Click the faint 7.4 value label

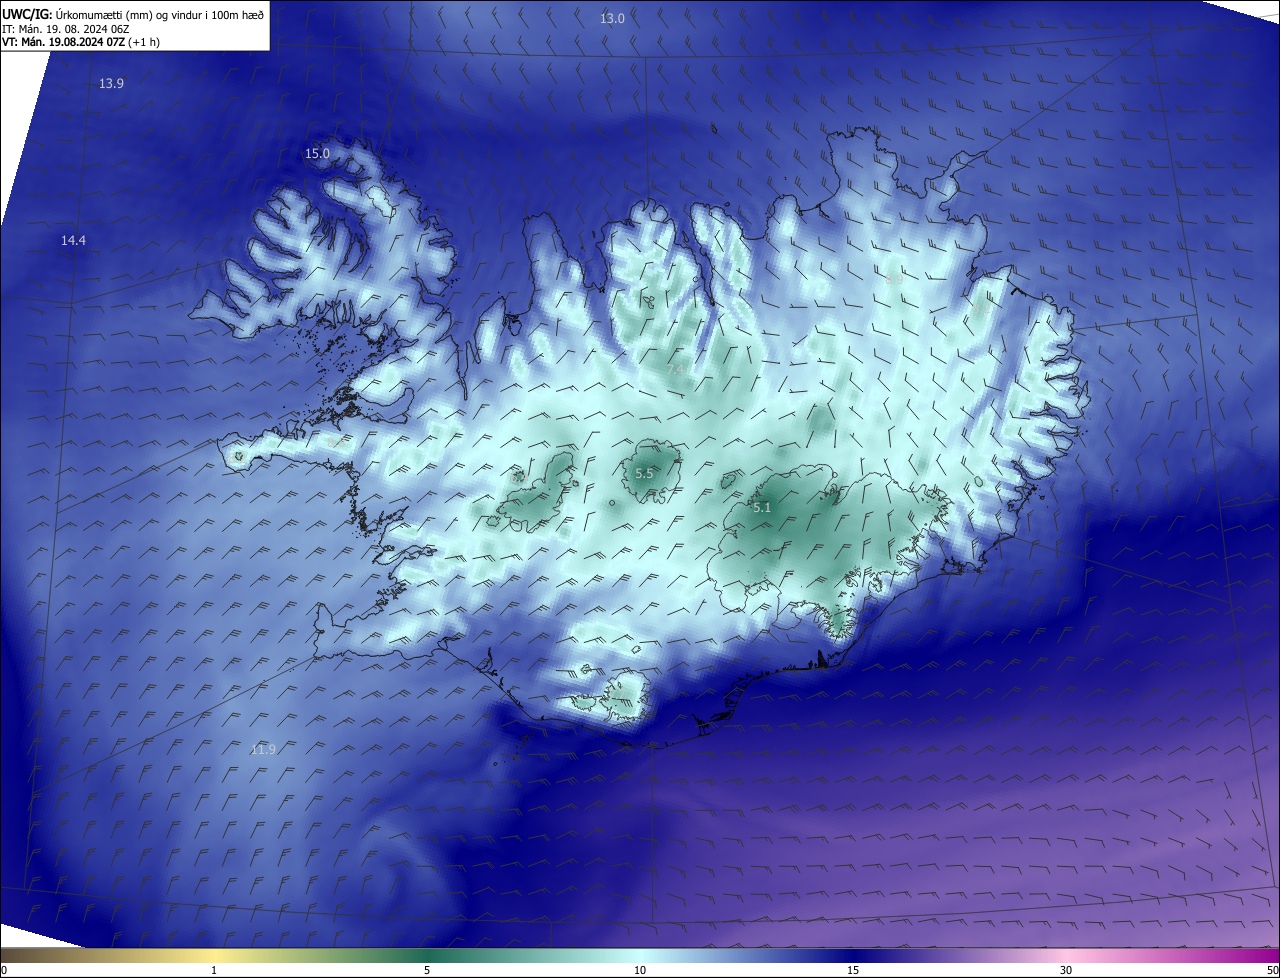(x=676, y=369)
